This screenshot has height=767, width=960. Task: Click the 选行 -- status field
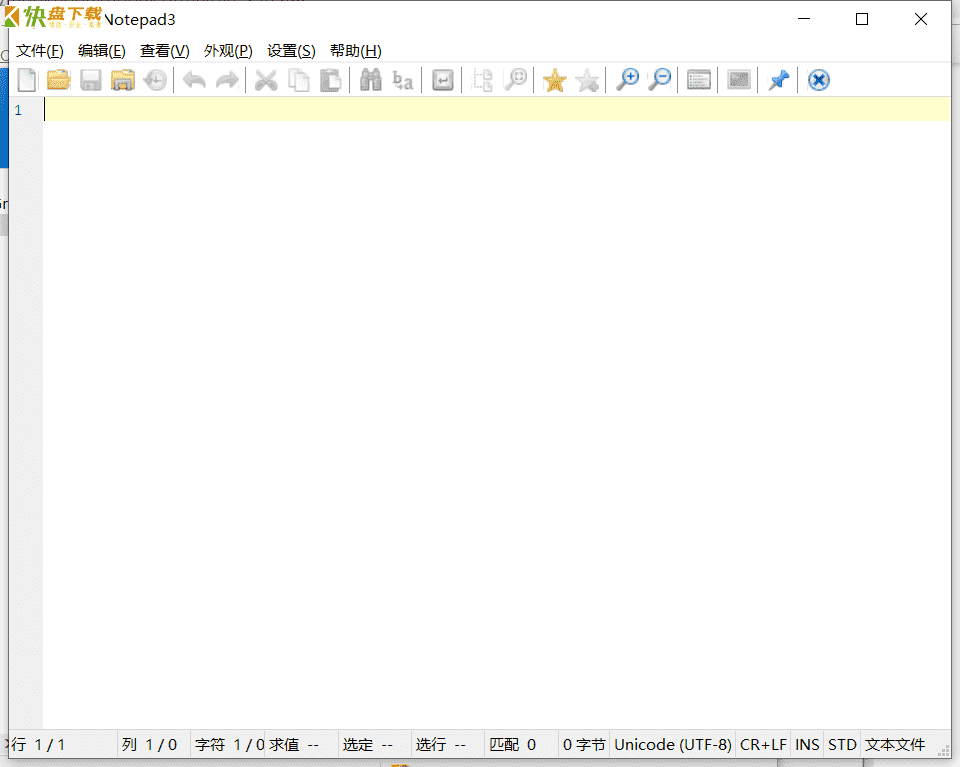click(448, 744)
